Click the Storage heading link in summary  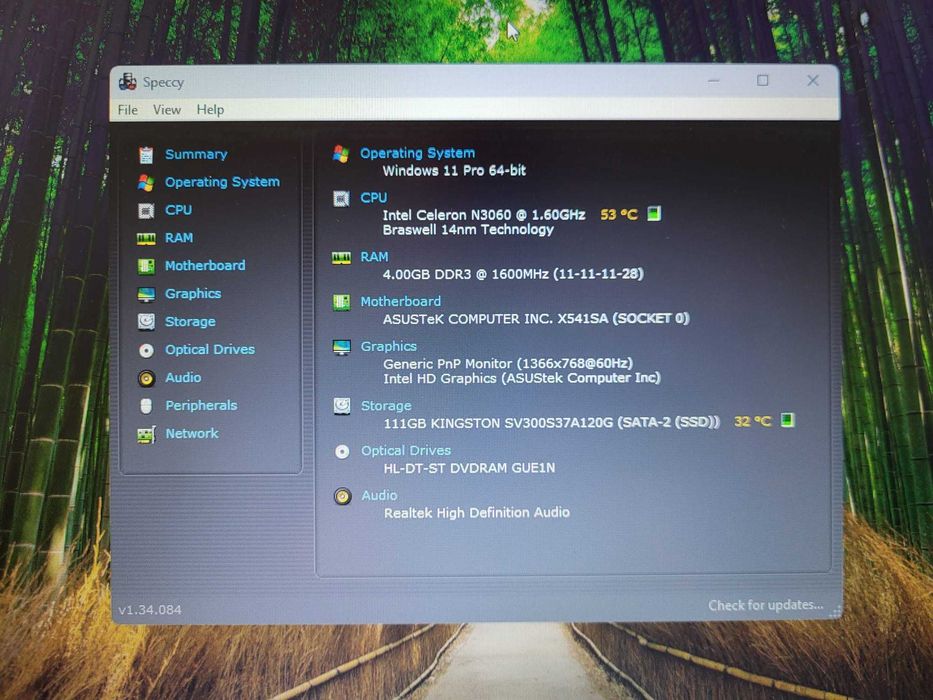pyautogui.click(x=386, y=406)
